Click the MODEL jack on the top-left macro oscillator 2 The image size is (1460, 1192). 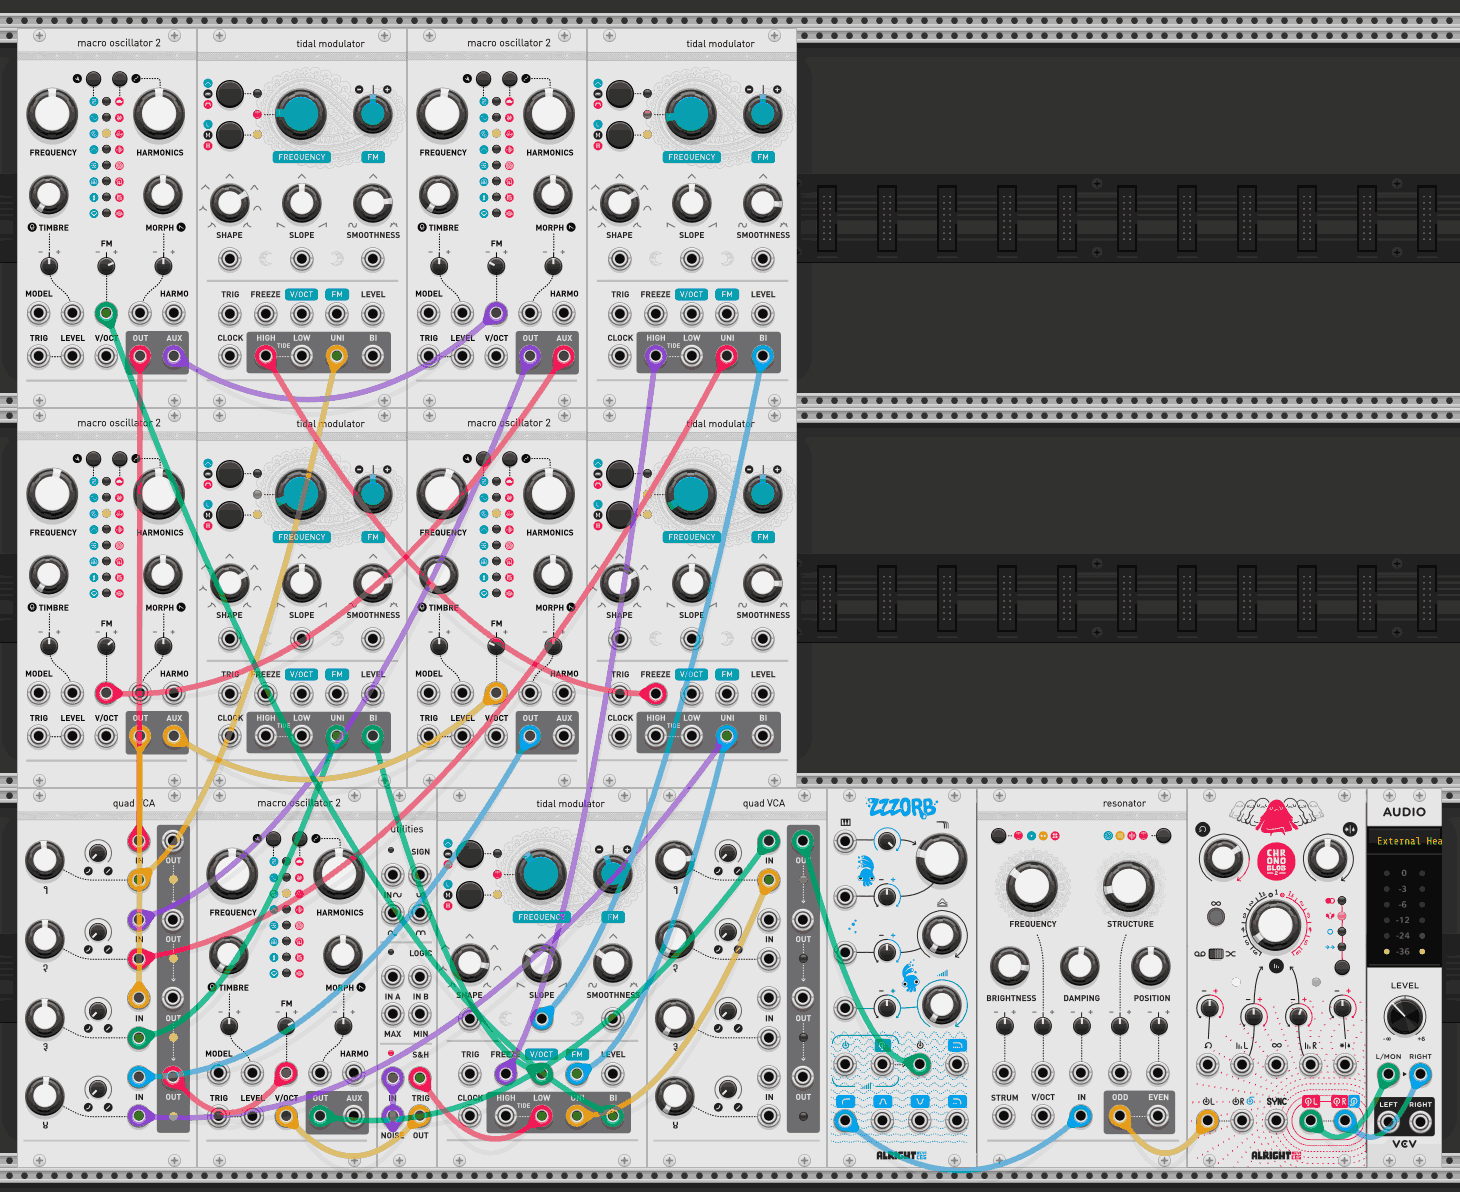pos(38,313)
